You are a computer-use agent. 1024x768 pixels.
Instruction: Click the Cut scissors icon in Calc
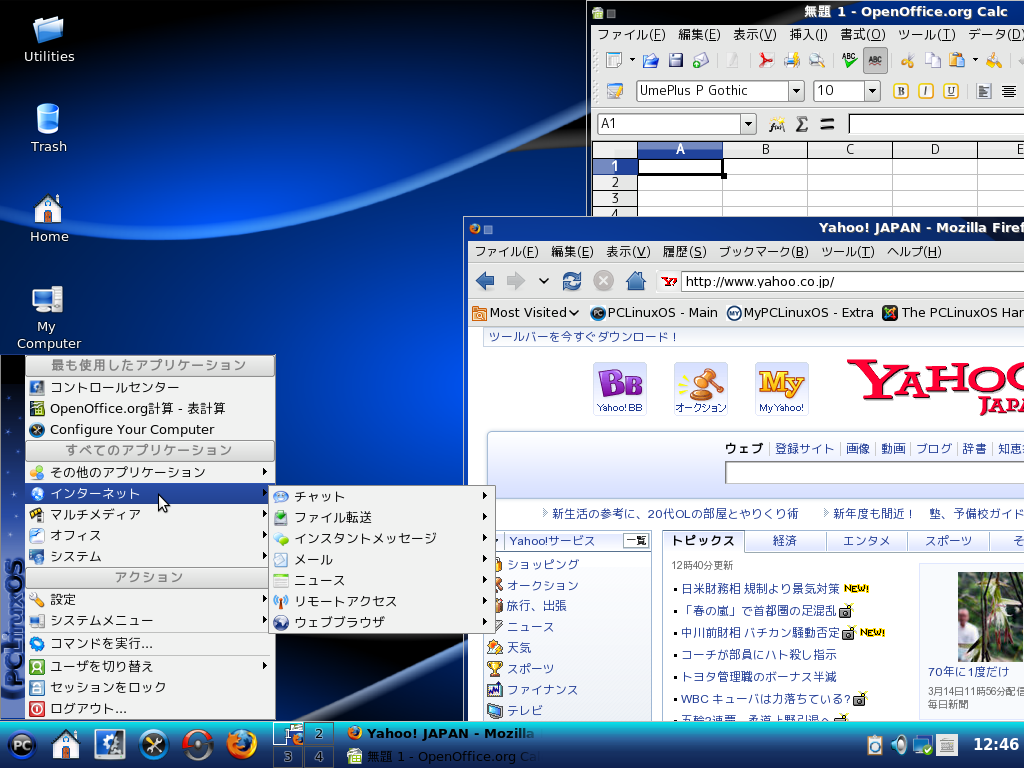point(908,61)
